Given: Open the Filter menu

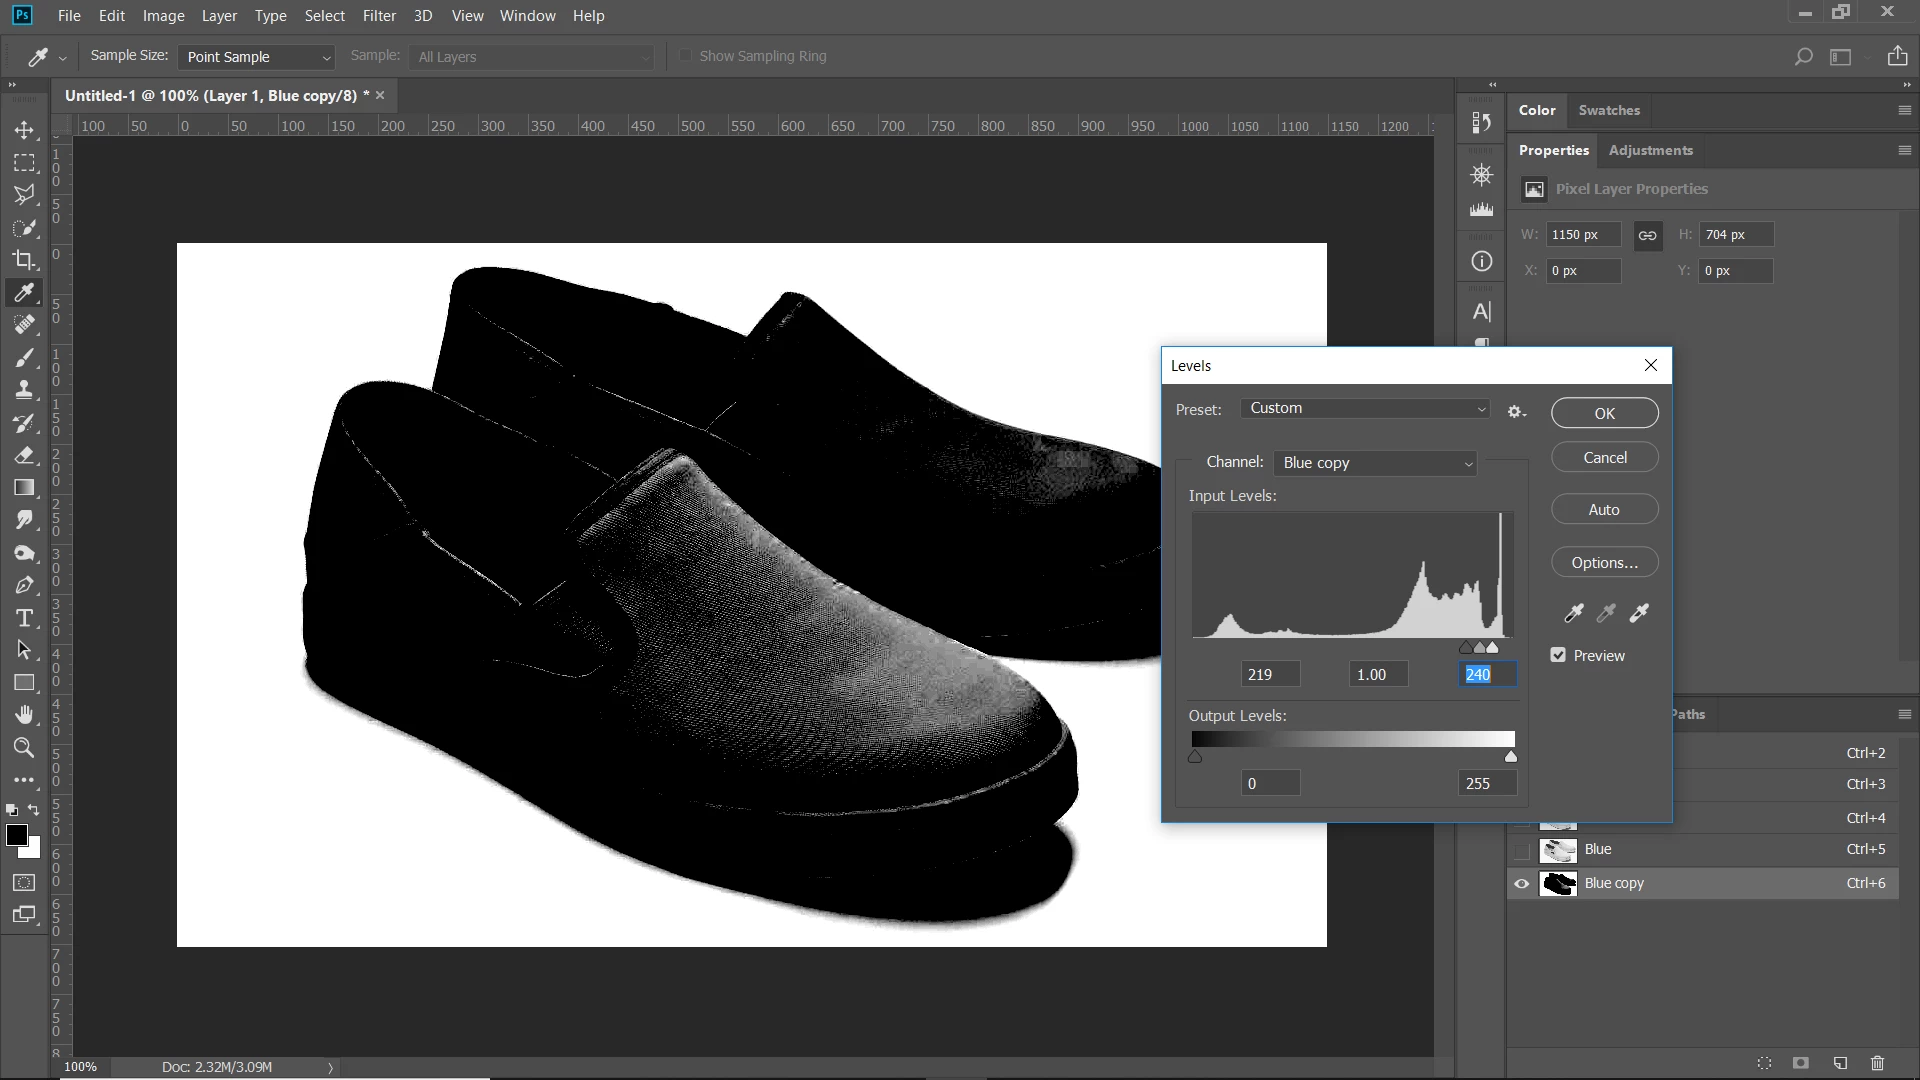Looking at the screenshot, I should pos(379,16).
